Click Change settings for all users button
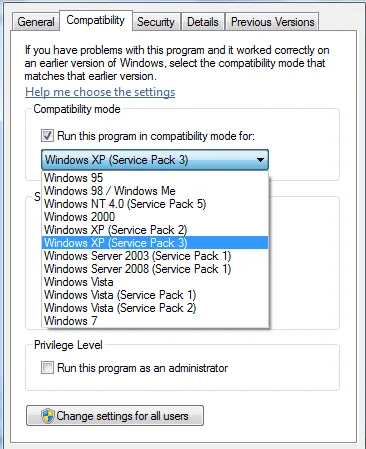 click(x=115, y=416)
